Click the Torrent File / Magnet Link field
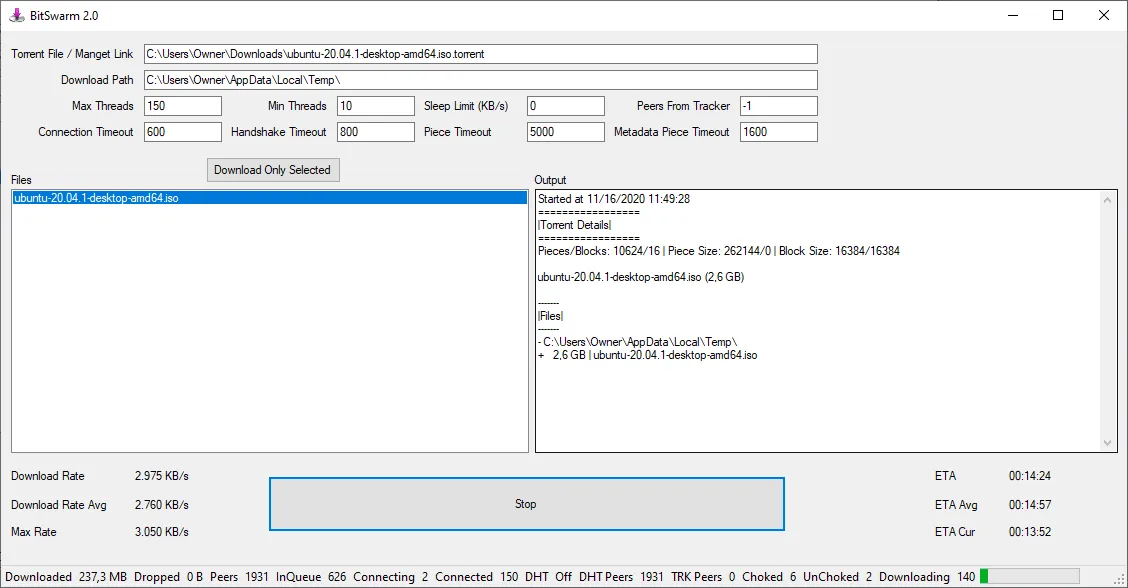The image size is (1128, 588). pos(480,54)
